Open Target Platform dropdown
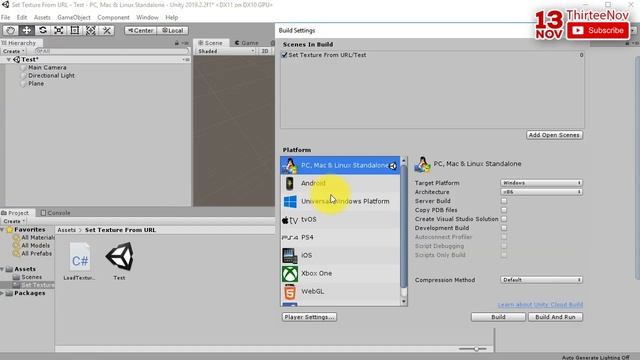 [541, 183]
